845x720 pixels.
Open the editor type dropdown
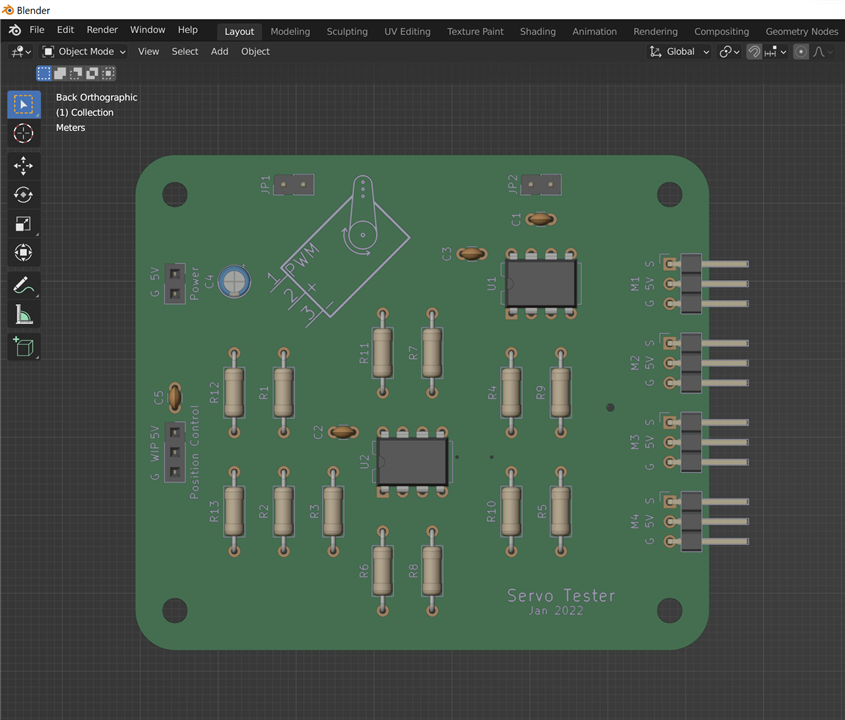22,52
